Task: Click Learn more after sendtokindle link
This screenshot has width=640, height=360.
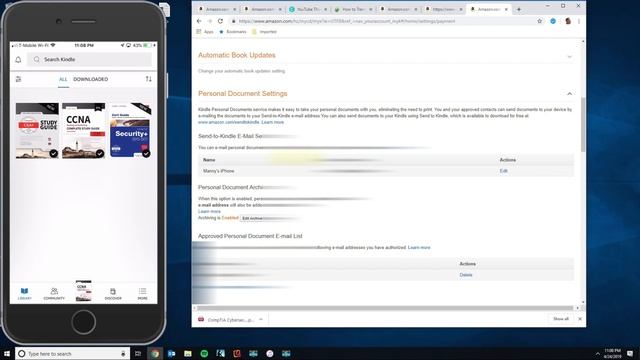Action: 273,122
